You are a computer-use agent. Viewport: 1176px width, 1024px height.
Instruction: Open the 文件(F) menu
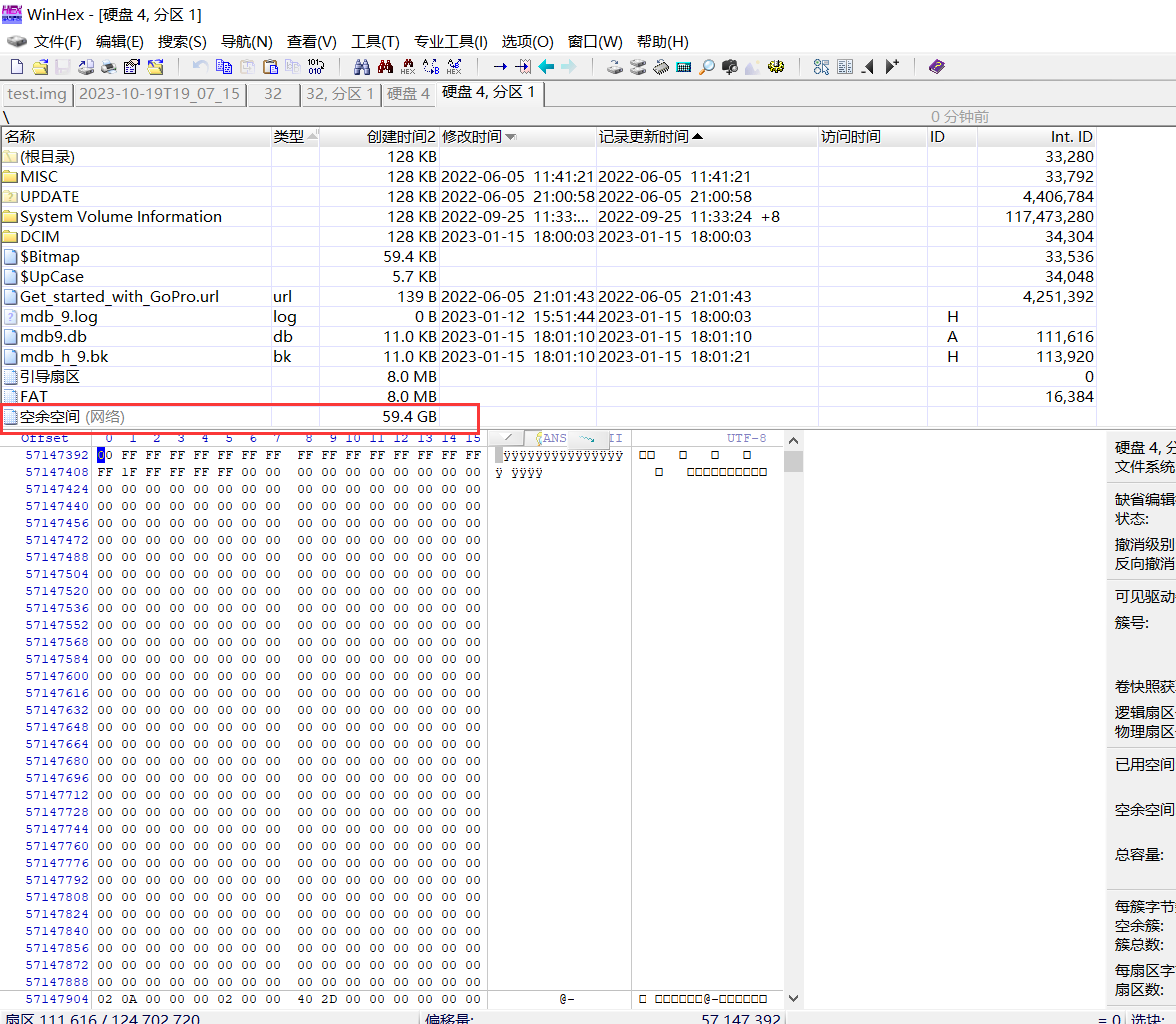tap(57, 42)
